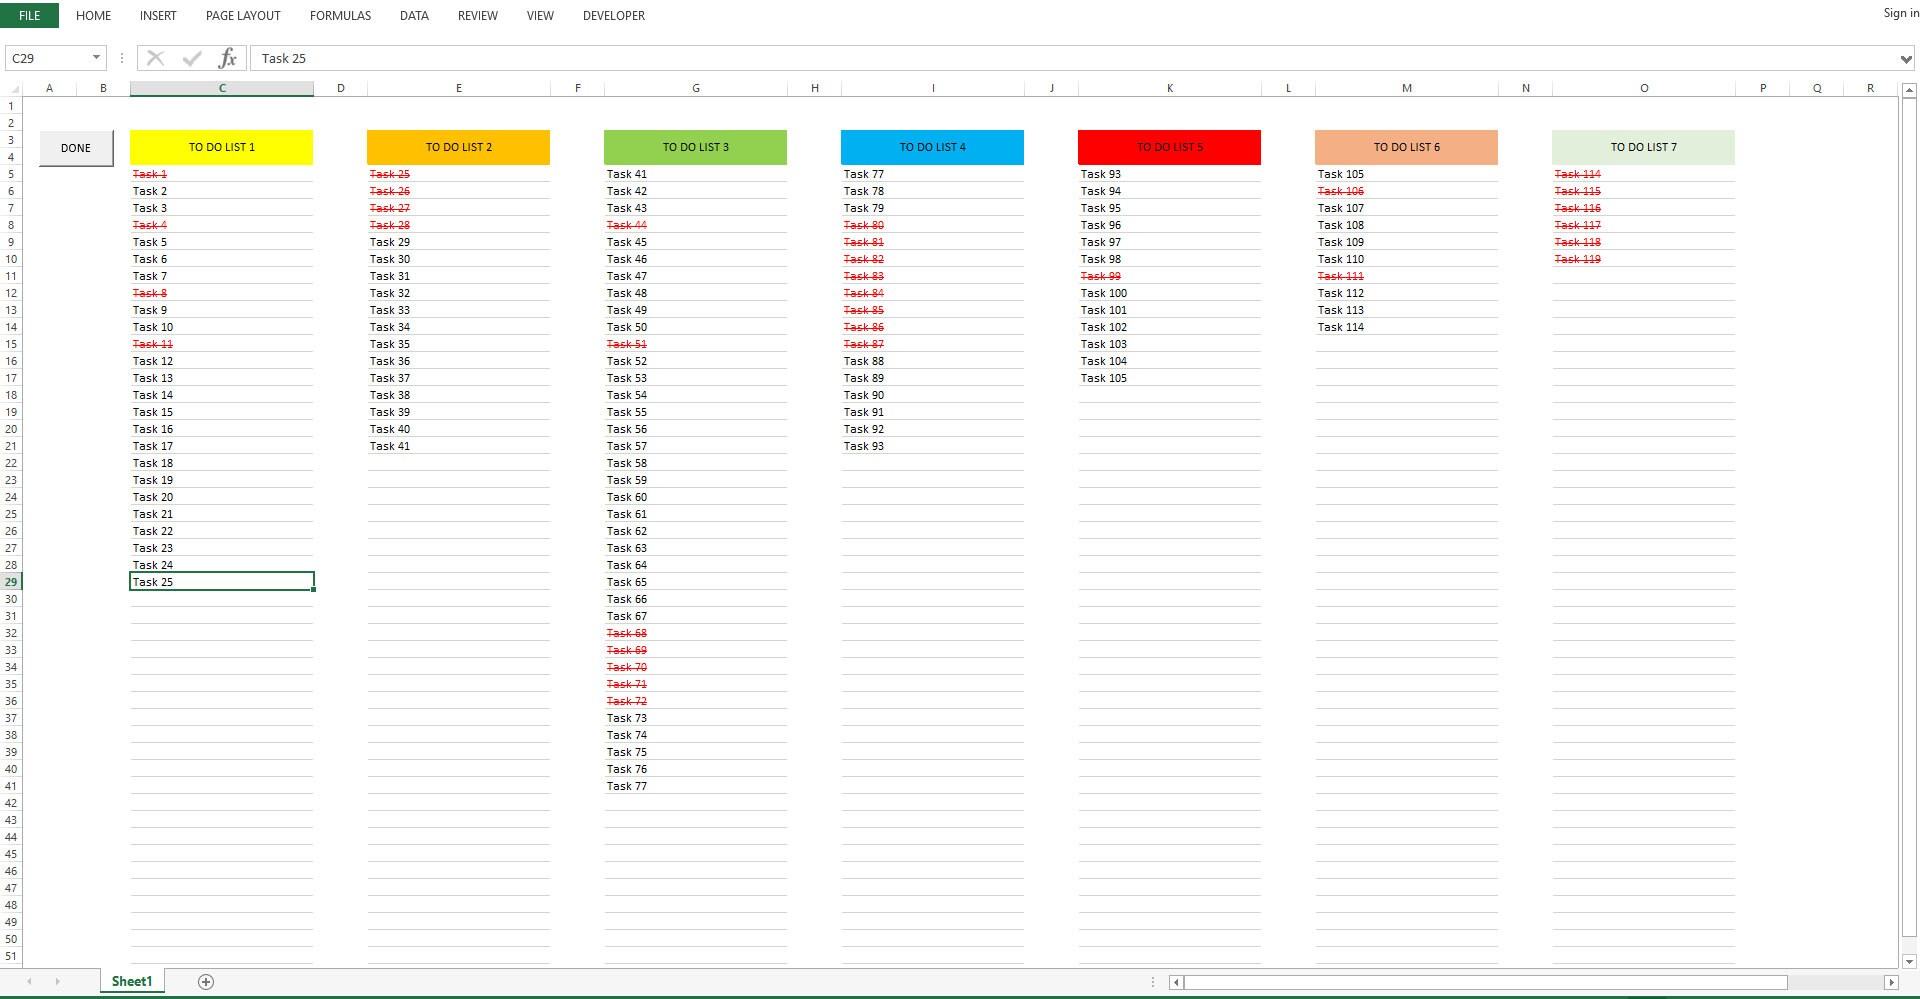Click the Cancel (X) icon beside formula bar
Viewport: 1920px width, 999px height.
(155, 57)
